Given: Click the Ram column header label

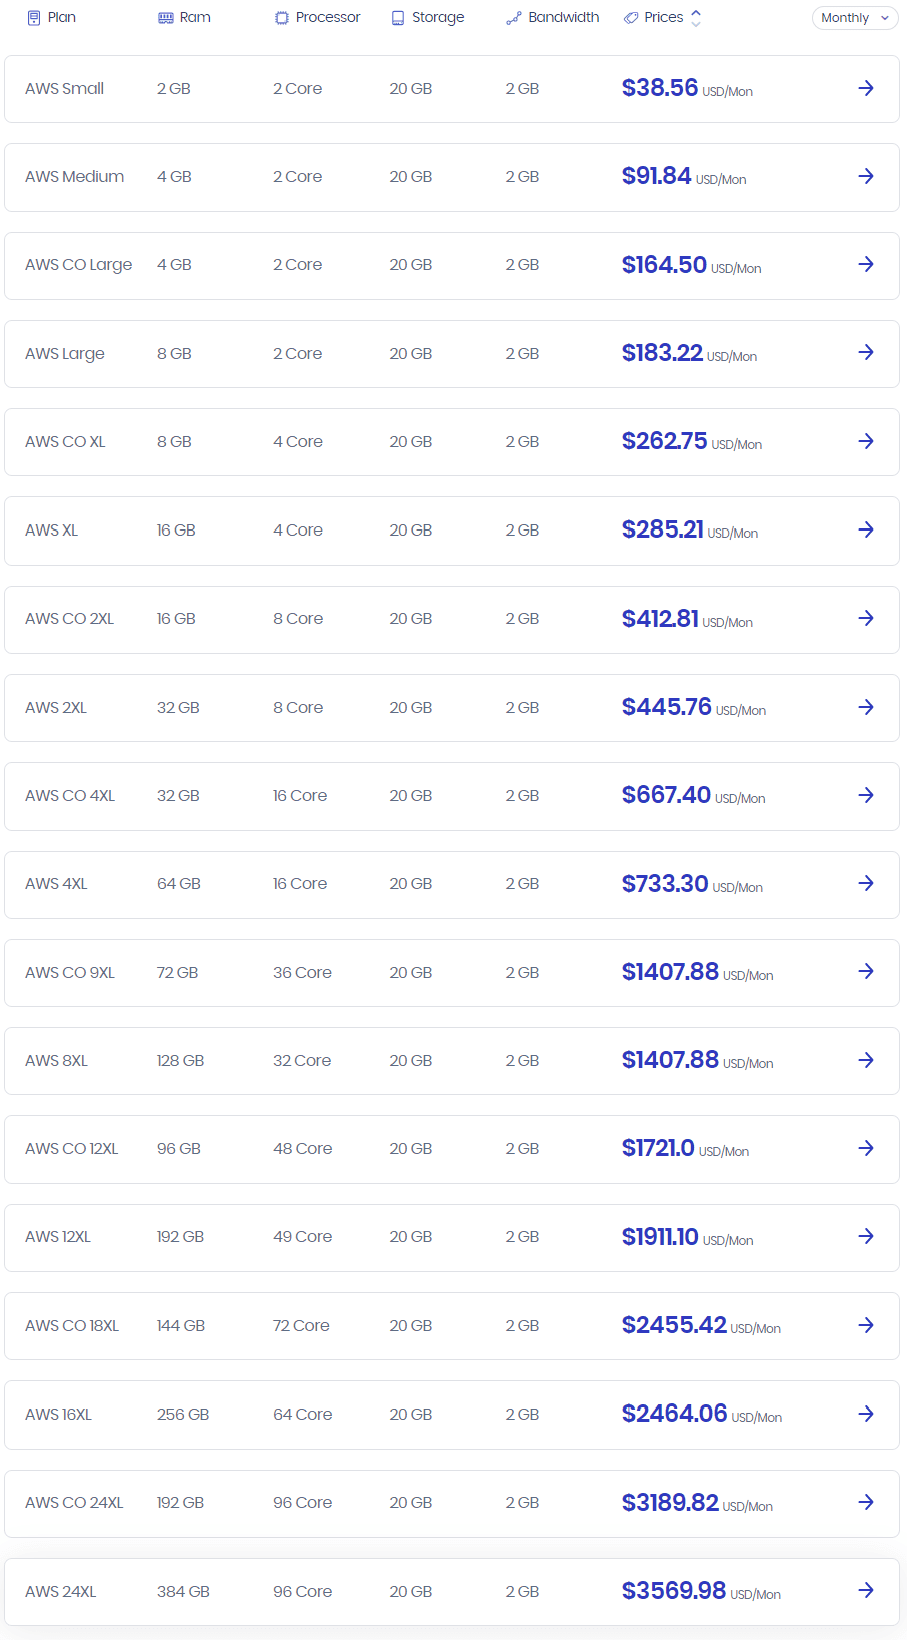Looking at the screenshot, I should [195, 18].
